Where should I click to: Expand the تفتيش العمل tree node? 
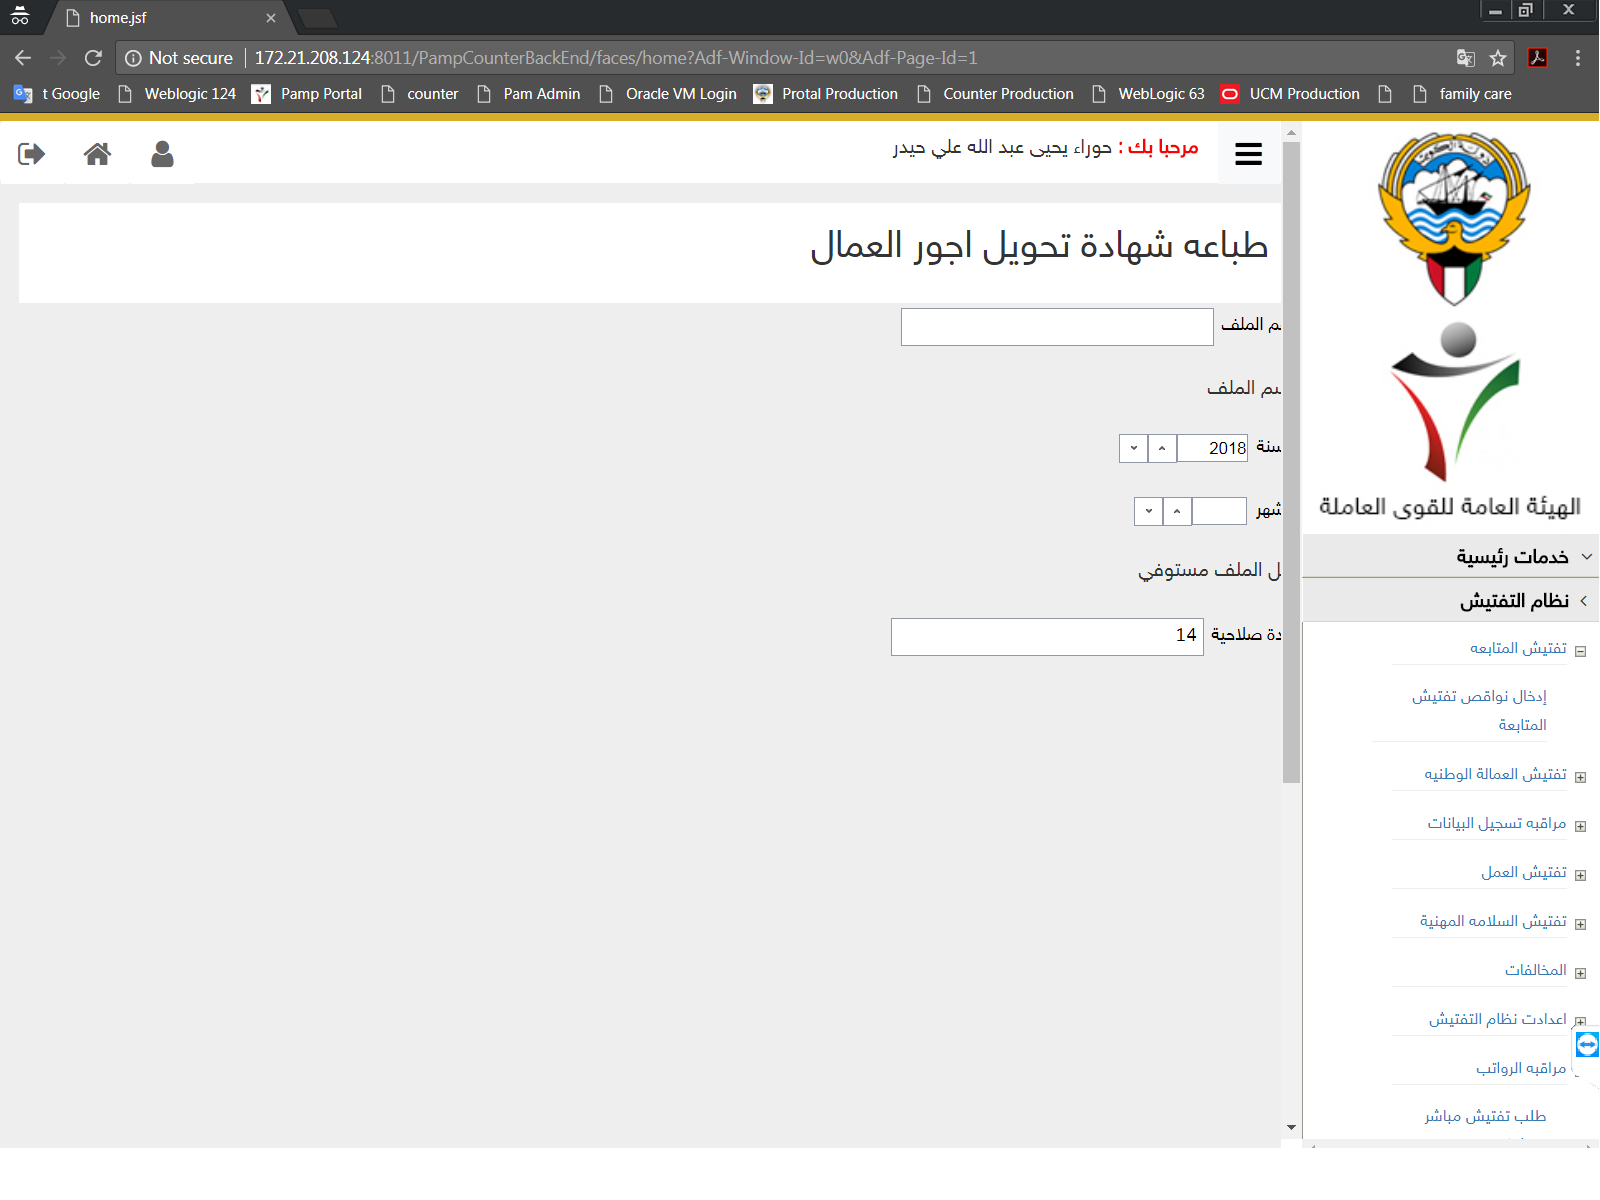click(x=1581, y=875)
